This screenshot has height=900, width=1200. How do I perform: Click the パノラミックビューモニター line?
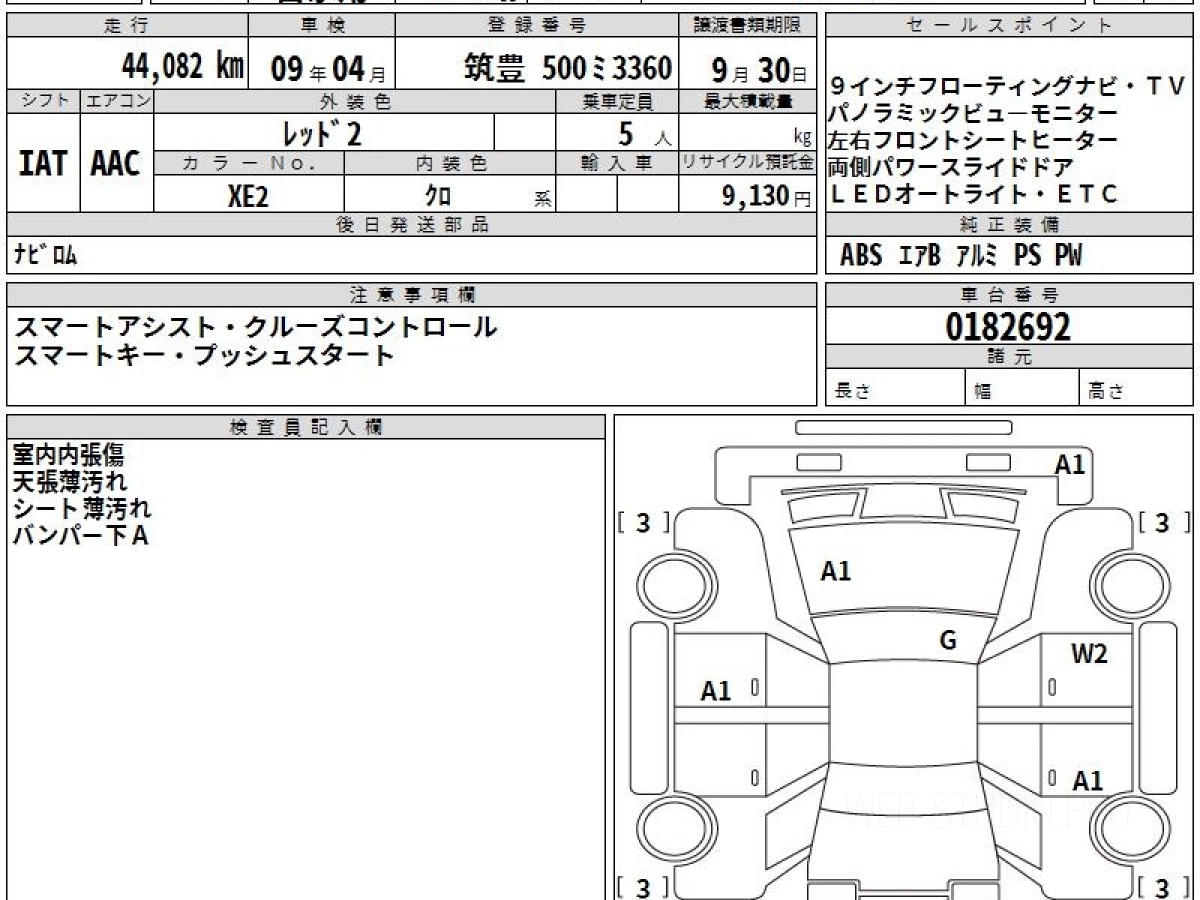[x=973, y=114]
